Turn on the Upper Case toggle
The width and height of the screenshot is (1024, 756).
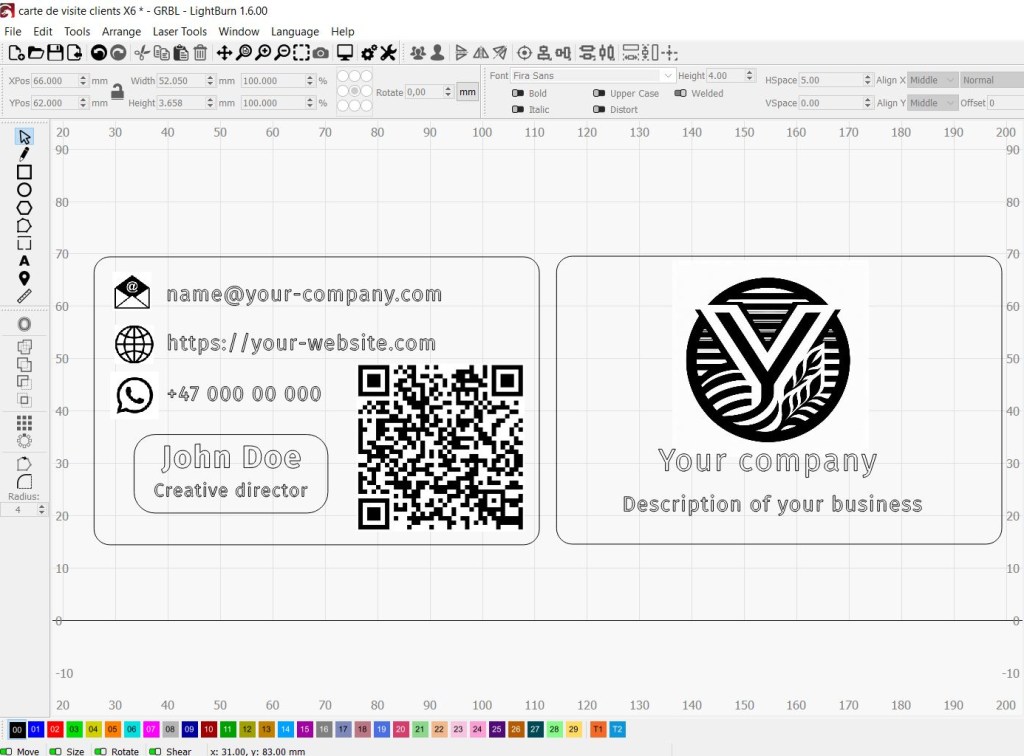tap(600, 94)
